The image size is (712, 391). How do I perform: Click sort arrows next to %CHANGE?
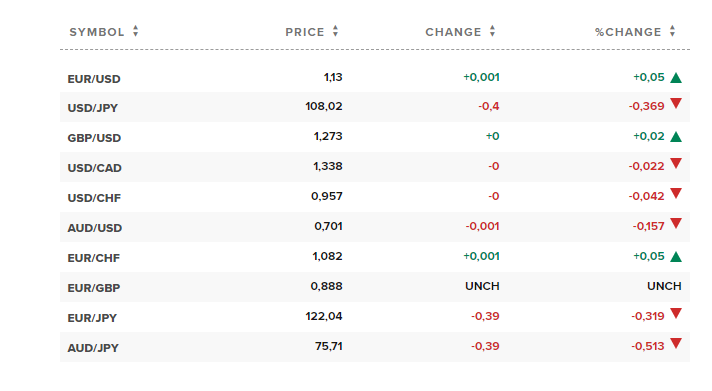672,31
